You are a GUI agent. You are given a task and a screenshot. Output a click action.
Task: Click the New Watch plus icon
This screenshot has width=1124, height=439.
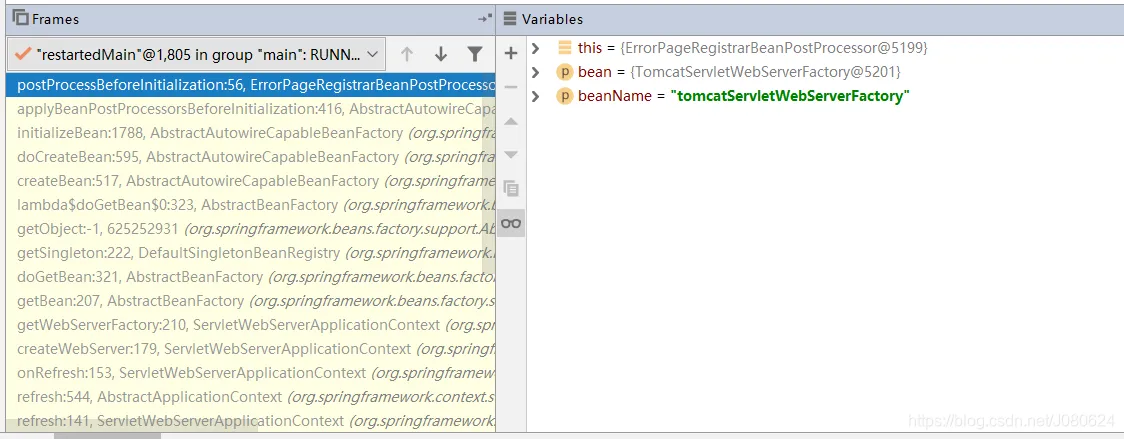point(511,53)
